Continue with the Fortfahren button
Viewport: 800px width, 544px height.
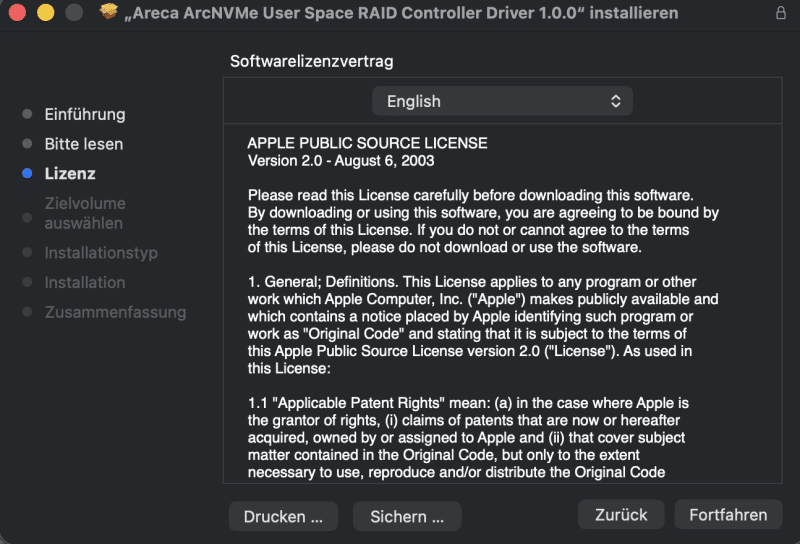pos(728,514)
